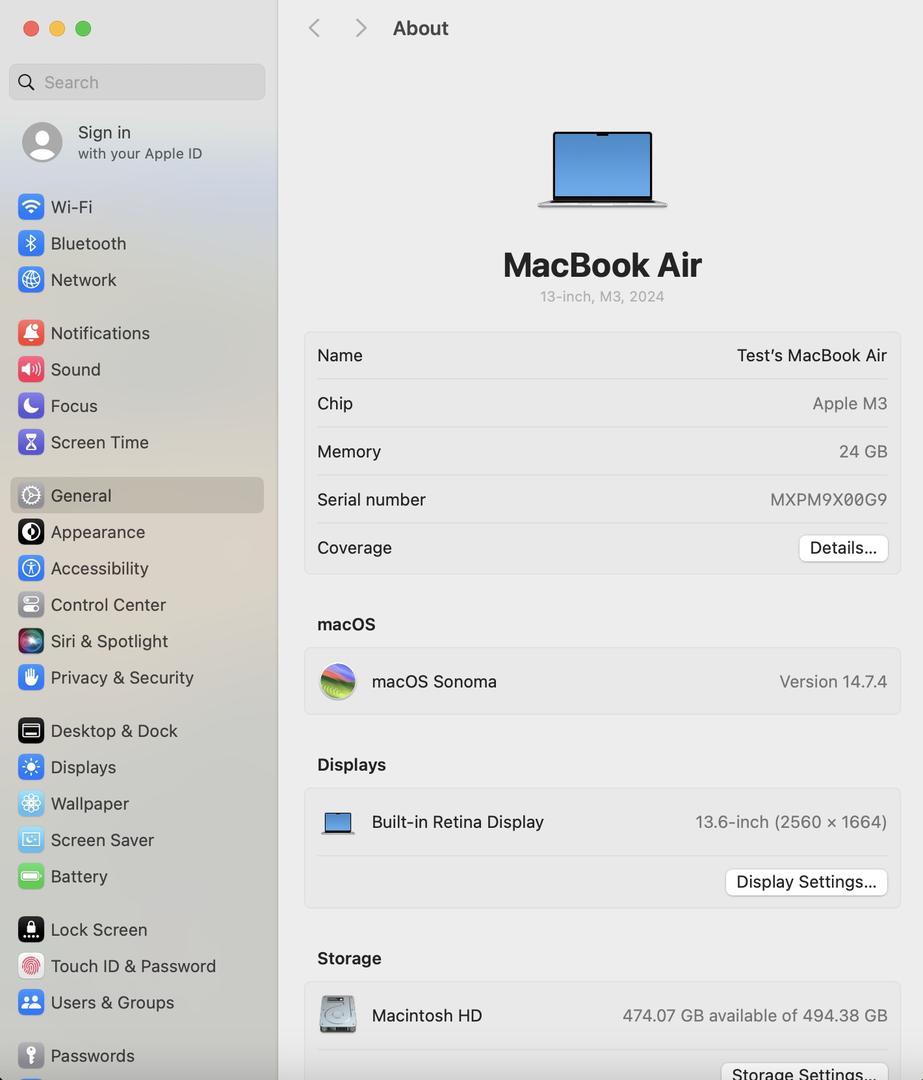Close the System Settings window
This screenshot has width=923, height=1080.
point(31,28)
